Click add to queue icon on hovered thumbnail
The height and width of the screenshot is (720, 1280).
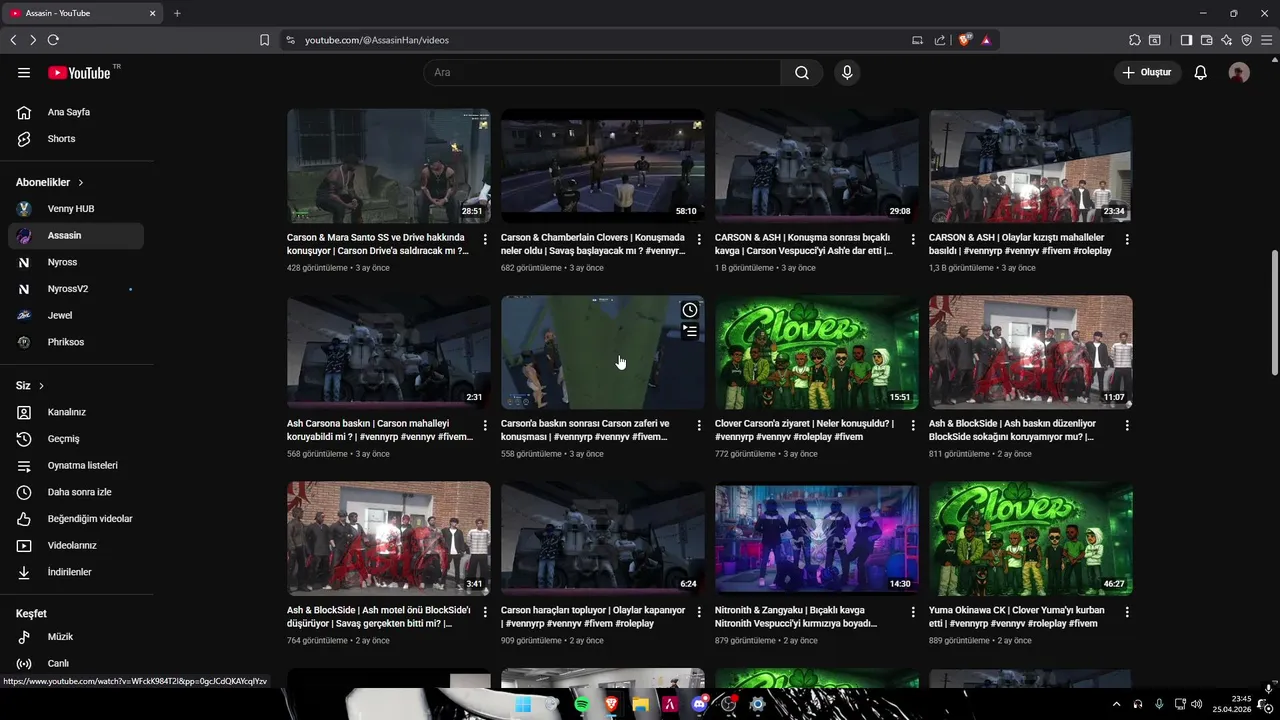(690, 331)
